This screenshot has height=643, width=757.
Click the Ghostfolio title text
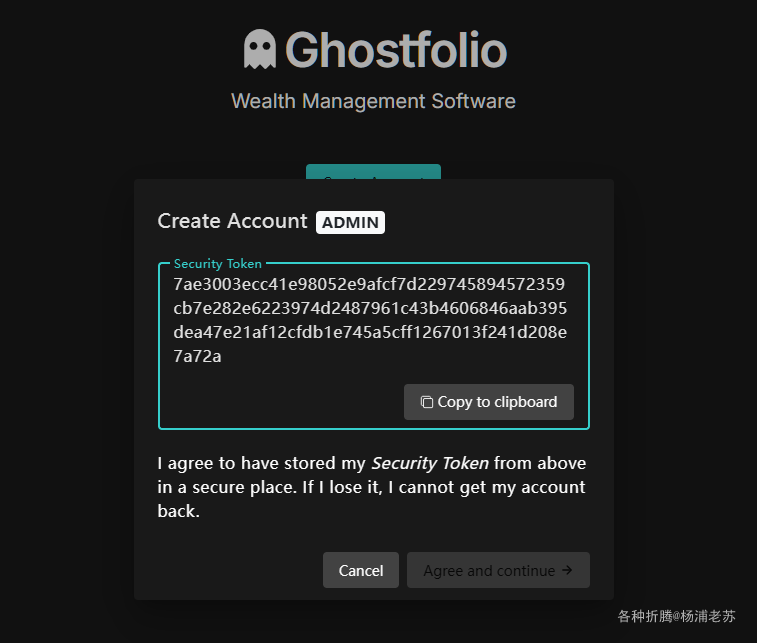396,50
